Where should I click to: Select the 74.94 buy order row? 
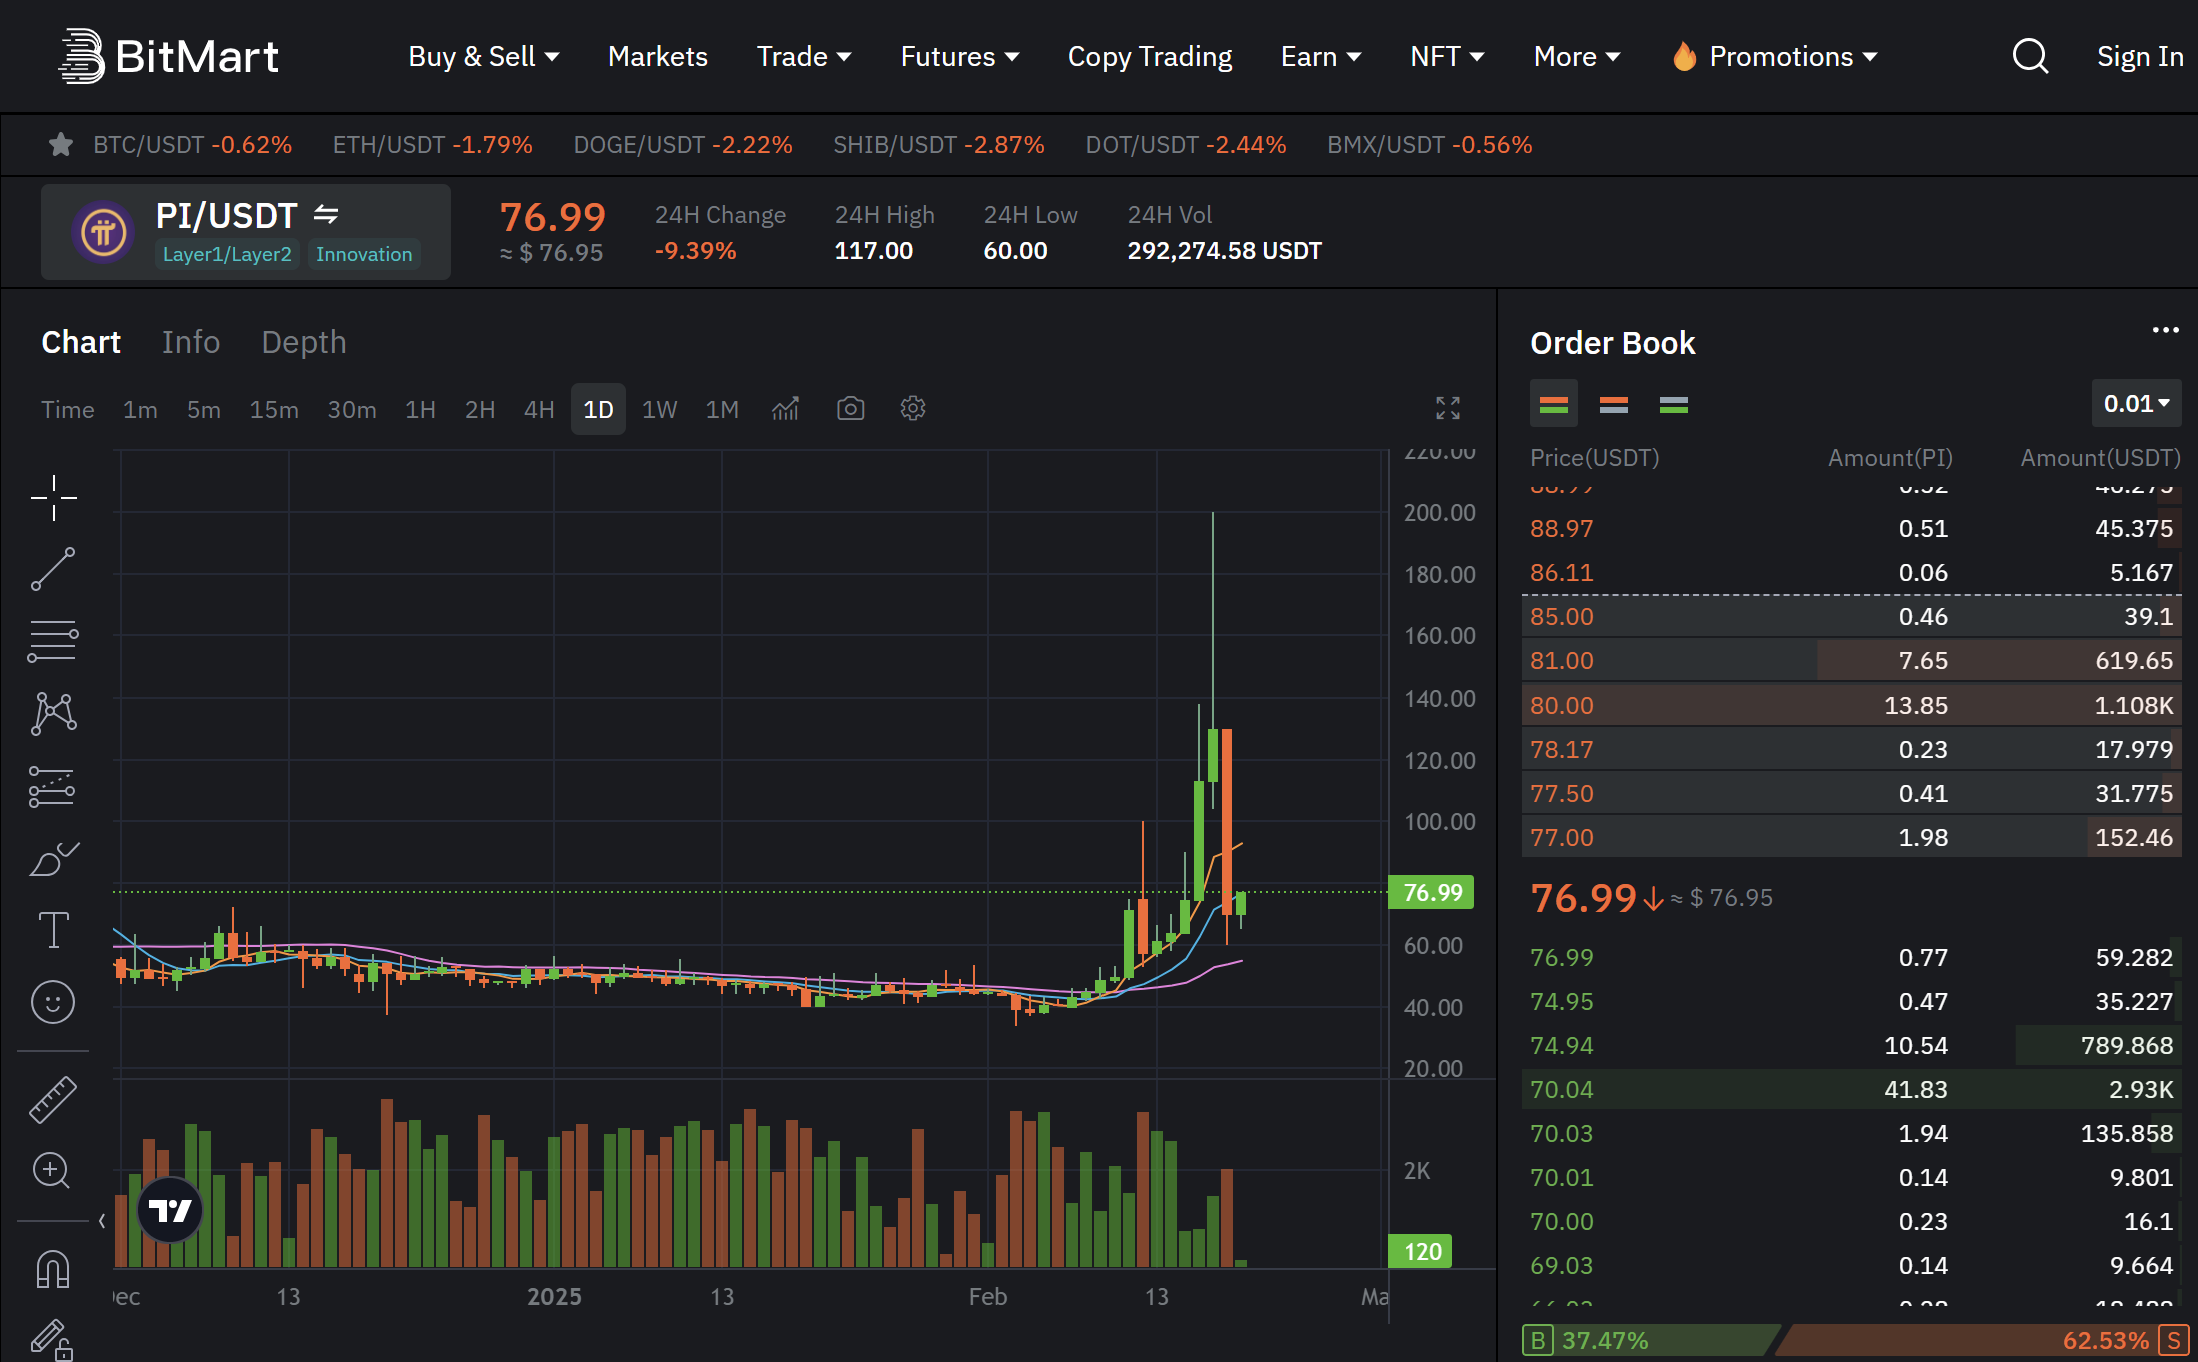coord(1851,1045)
